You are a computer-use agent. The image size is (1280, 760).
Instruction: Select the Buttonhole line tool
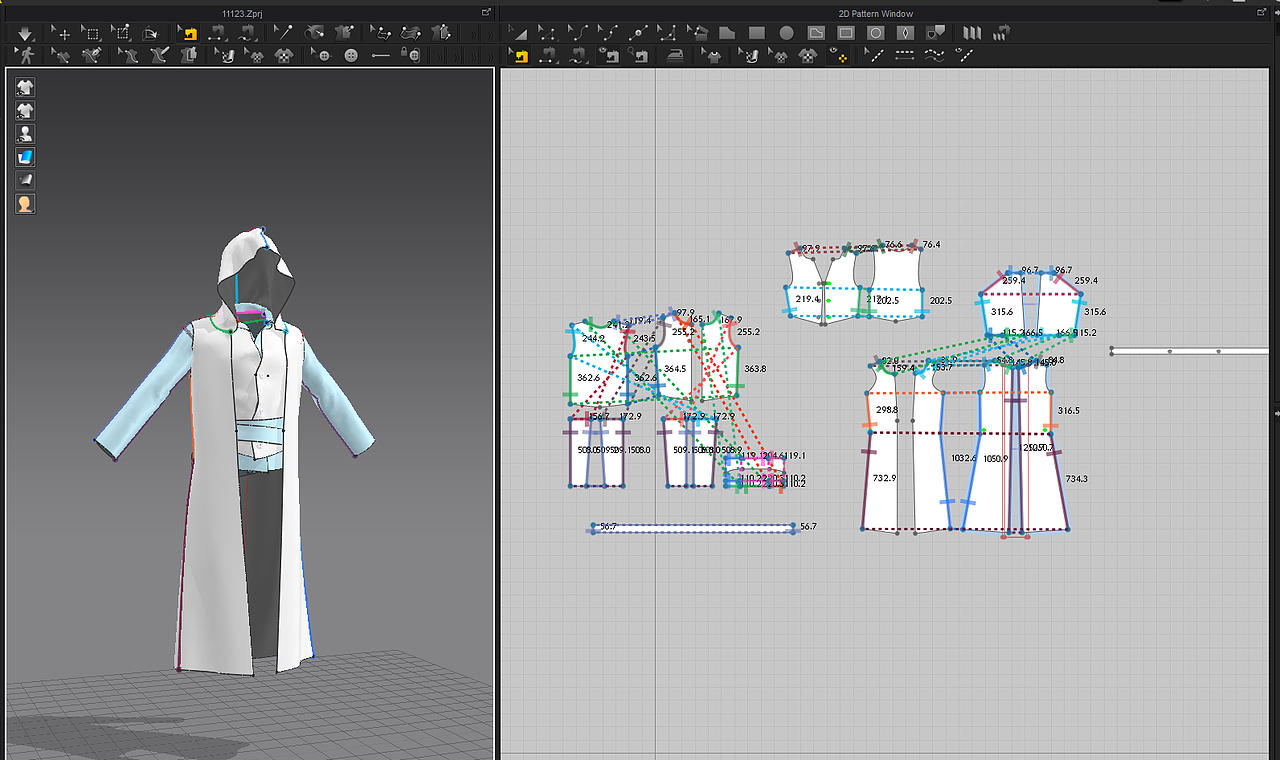[x=381, y=56]
